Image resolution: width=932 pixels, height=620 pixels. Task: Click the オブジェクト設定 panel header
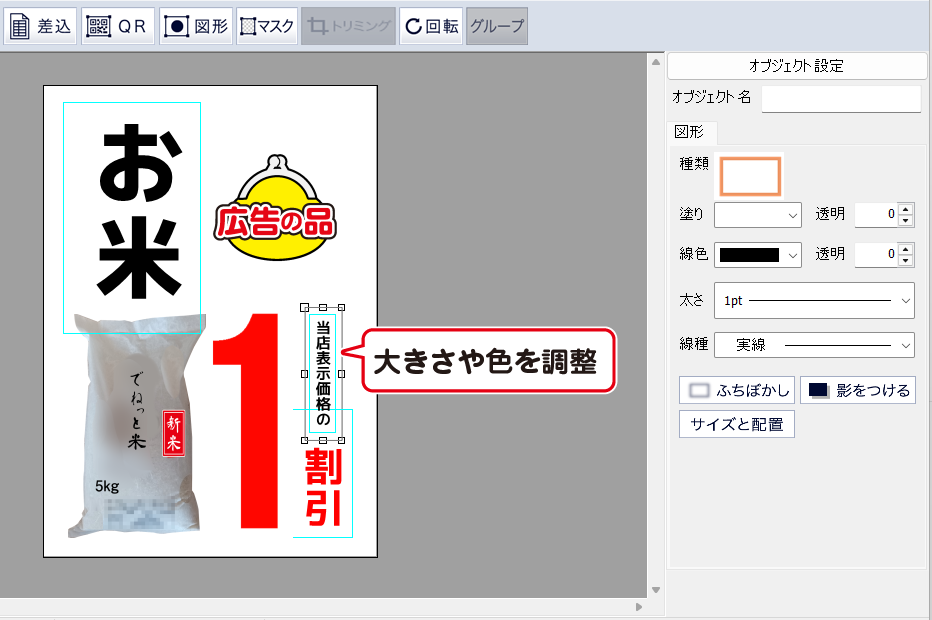click(796, 66)
